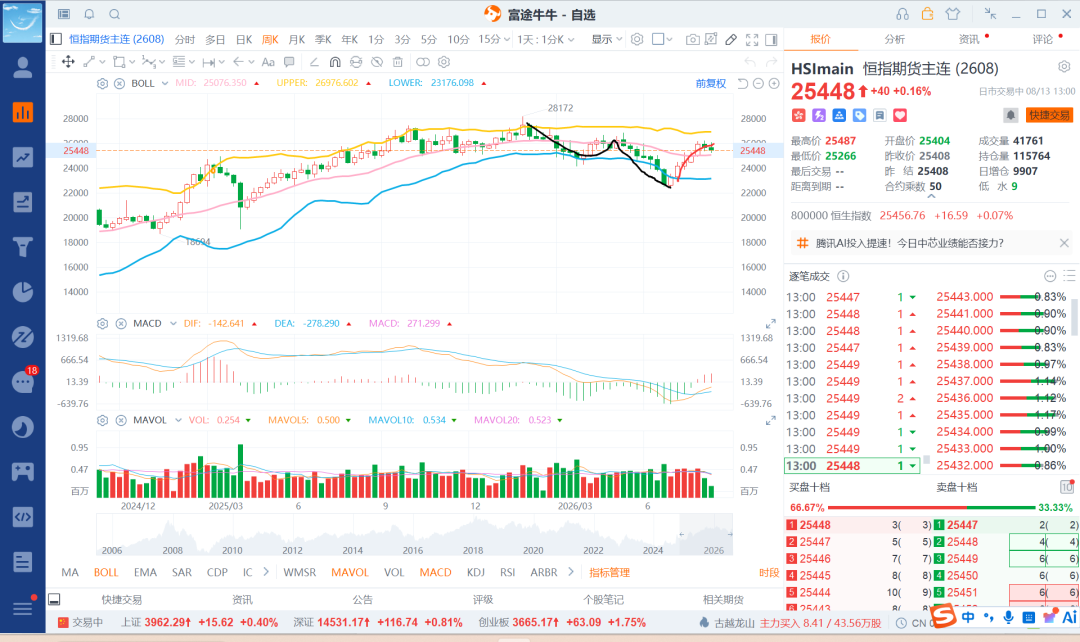The image size is (1080, 642).
Task: Add stock to favorites heart icon
Action: tap(900, 115)
